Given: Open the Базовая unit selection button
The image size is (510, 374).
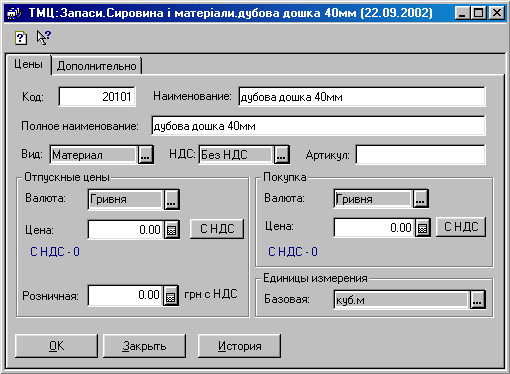Looking at the screenshot, I should click(x=478, y=300).
